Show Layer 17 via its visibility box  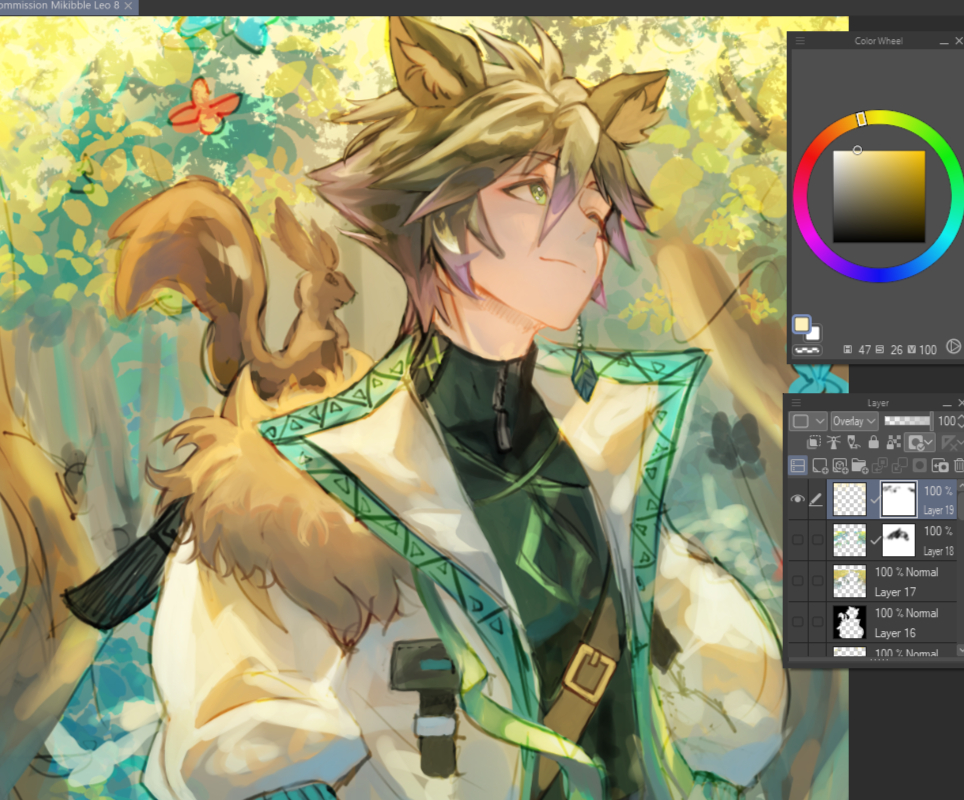(798, 581)
